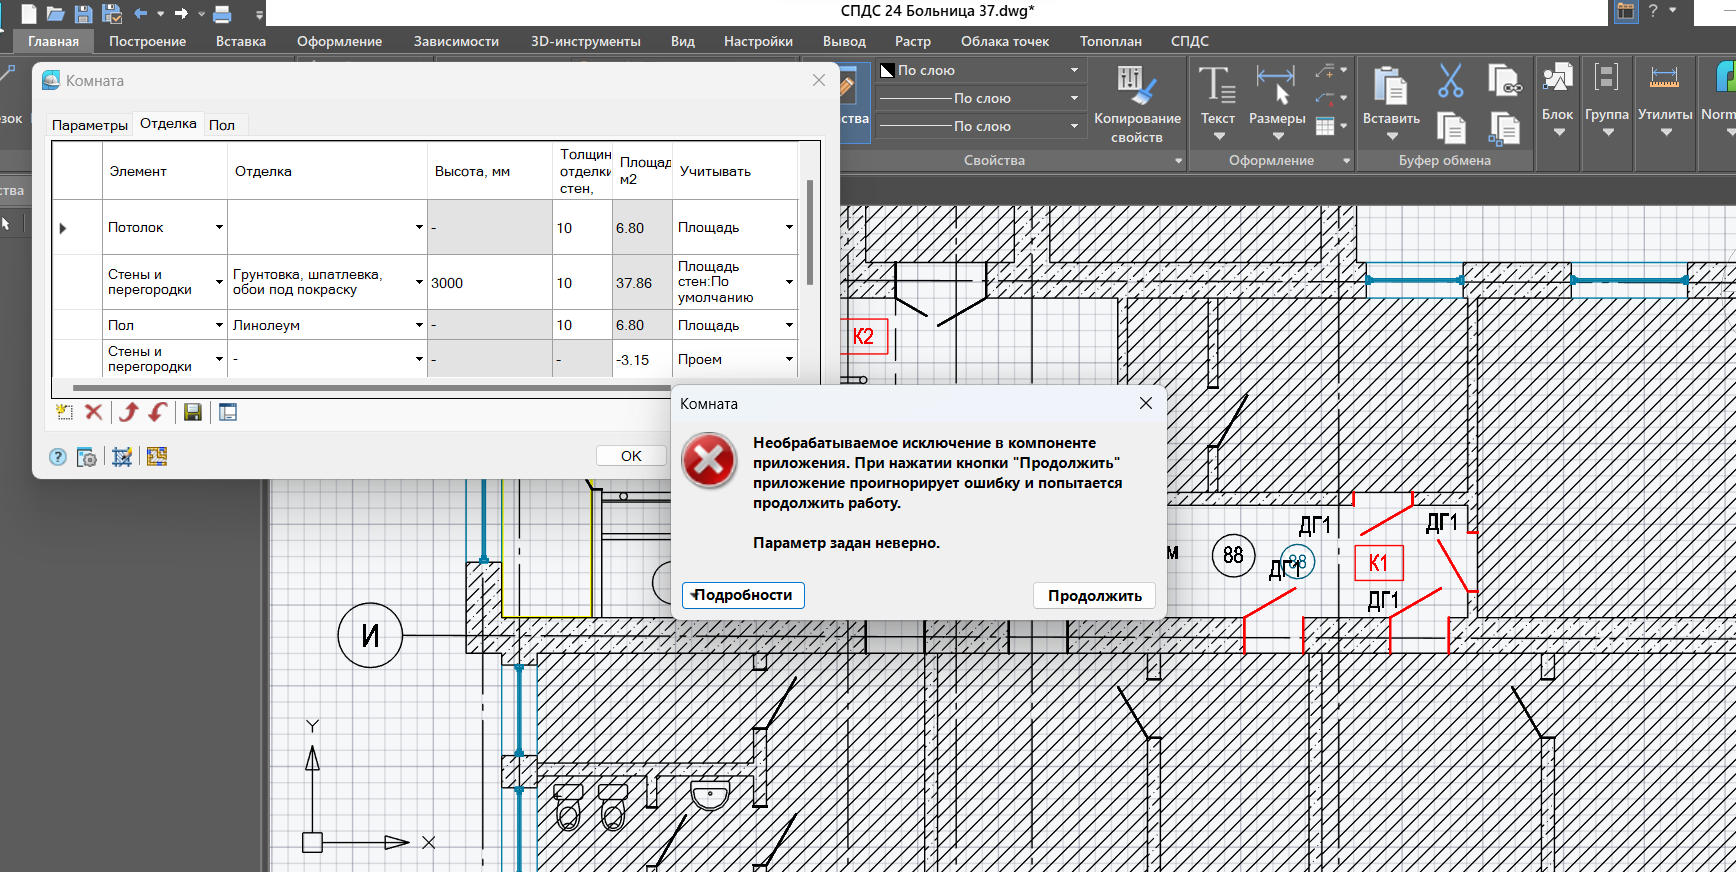
Task: Move the row down with the red down arrow
Action: coord(157,412)
